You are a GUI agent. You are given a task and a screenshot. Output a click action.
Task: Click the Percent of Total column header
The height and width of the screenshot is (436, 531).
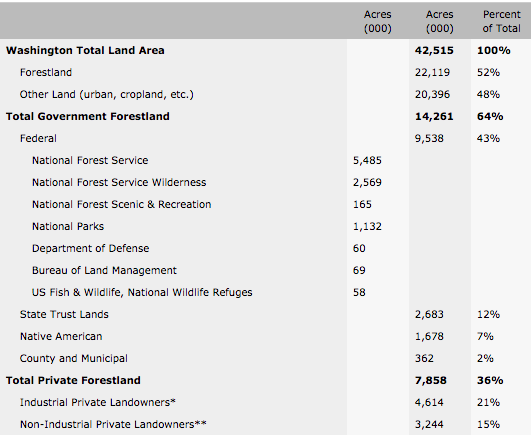coord(502,21)
